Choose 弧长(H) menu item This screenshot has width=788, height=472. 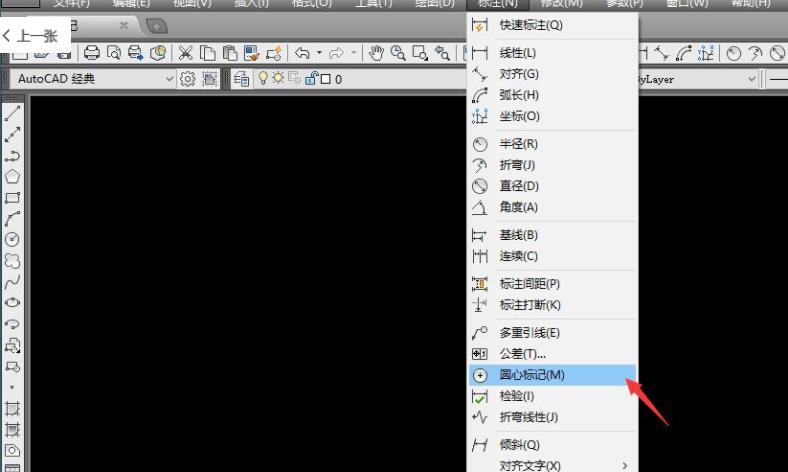pyautogui.click(x=553, y=95)
